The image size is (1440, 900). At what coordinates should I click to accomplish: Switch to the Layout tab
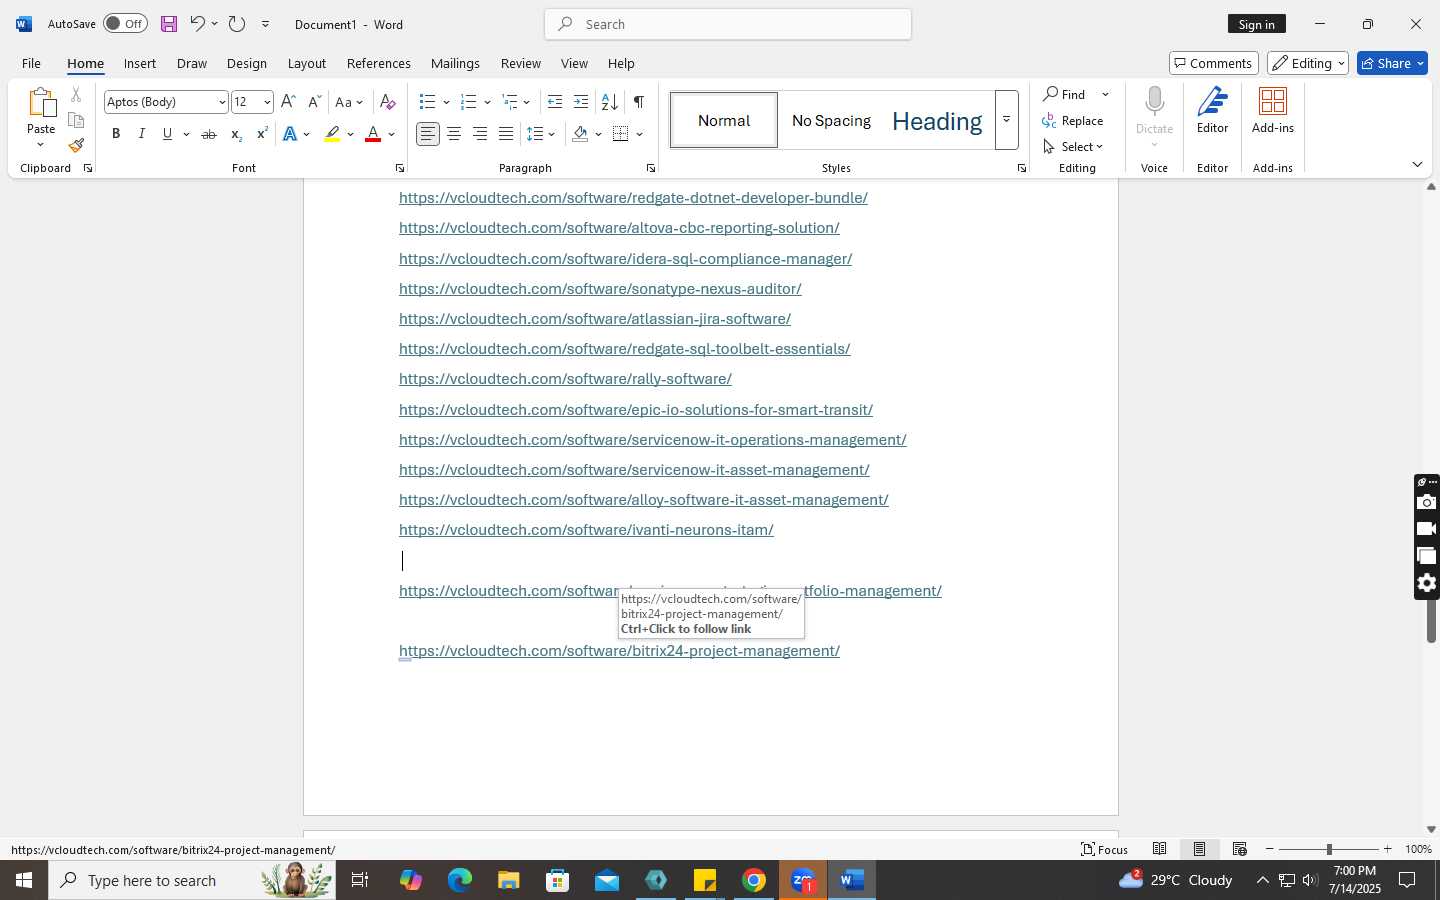click(307, 63)
